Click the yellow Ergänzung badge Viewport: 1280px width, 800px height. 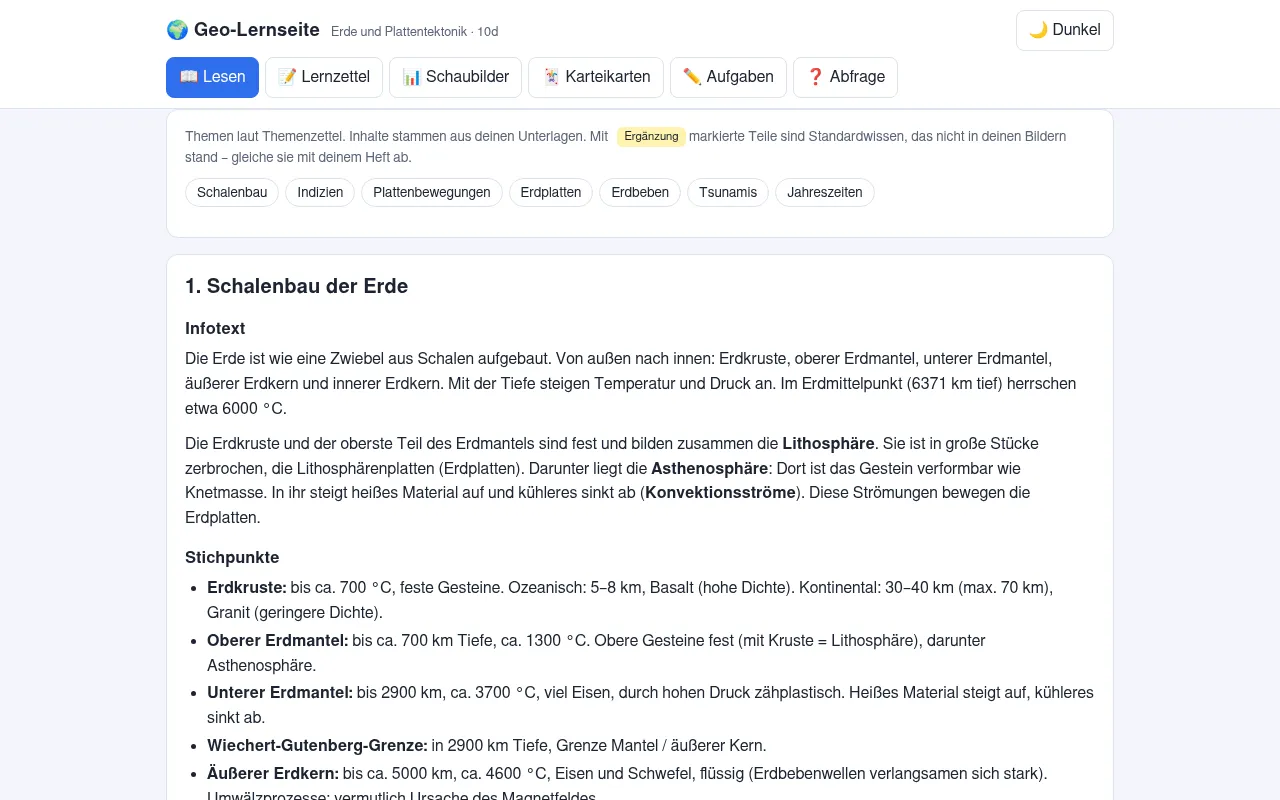(x=651, y=137)
